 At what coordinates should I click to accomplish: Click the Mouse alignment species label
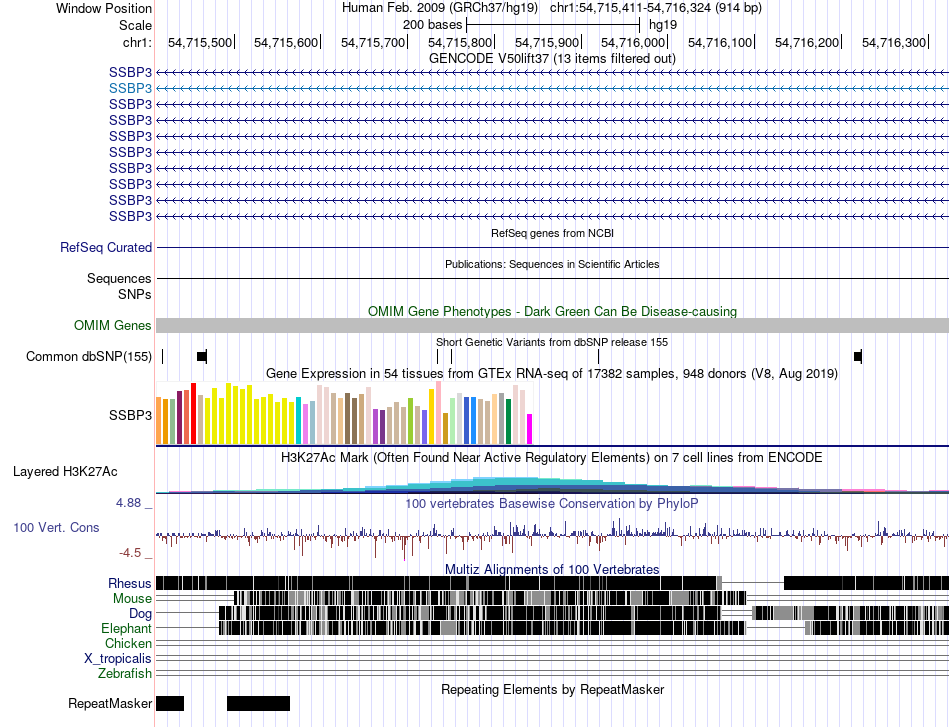[132, 599]
